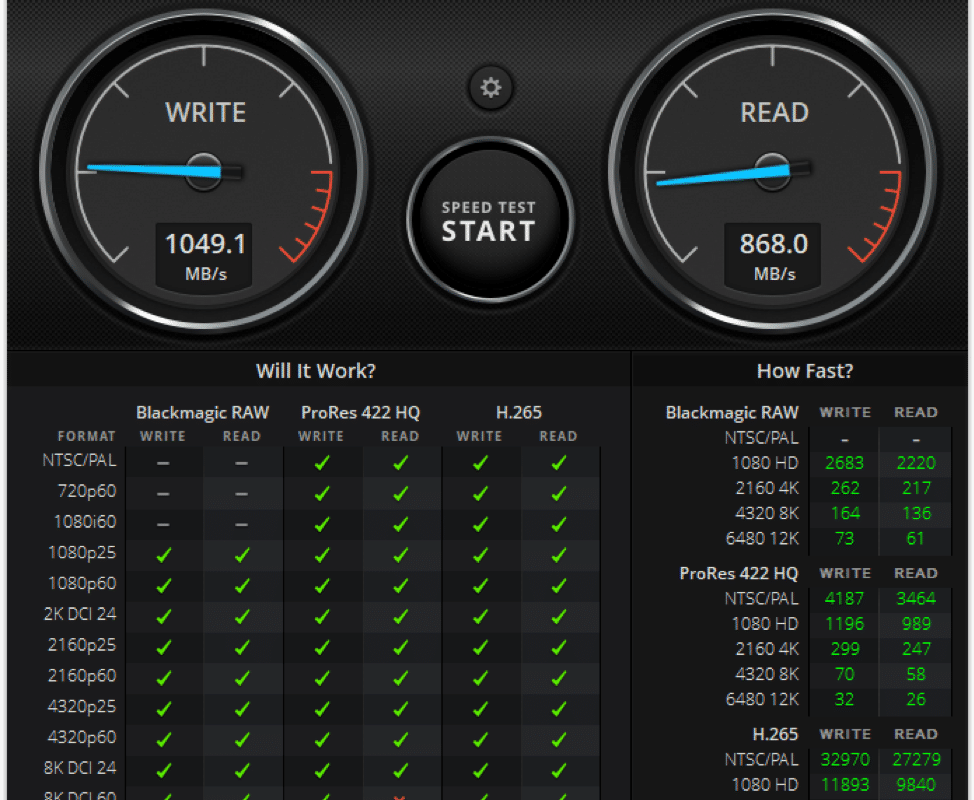
Task: Click the ProRes 422 HQ heading in How Fast
Action: point(739,573)
